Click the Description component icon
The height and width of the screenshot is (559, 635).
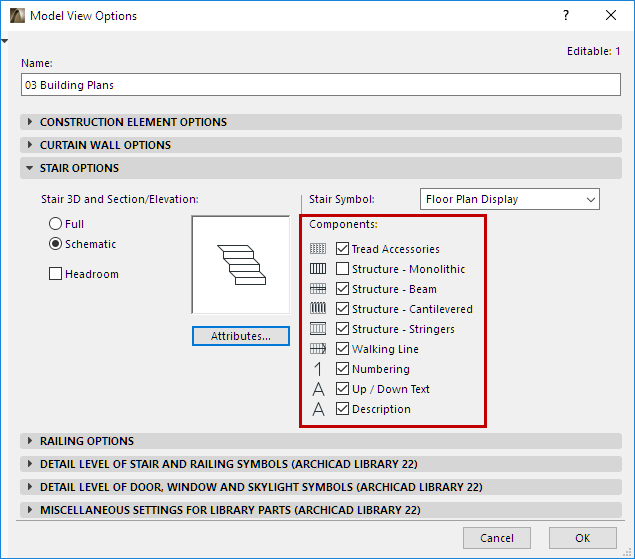click(318, 409)
